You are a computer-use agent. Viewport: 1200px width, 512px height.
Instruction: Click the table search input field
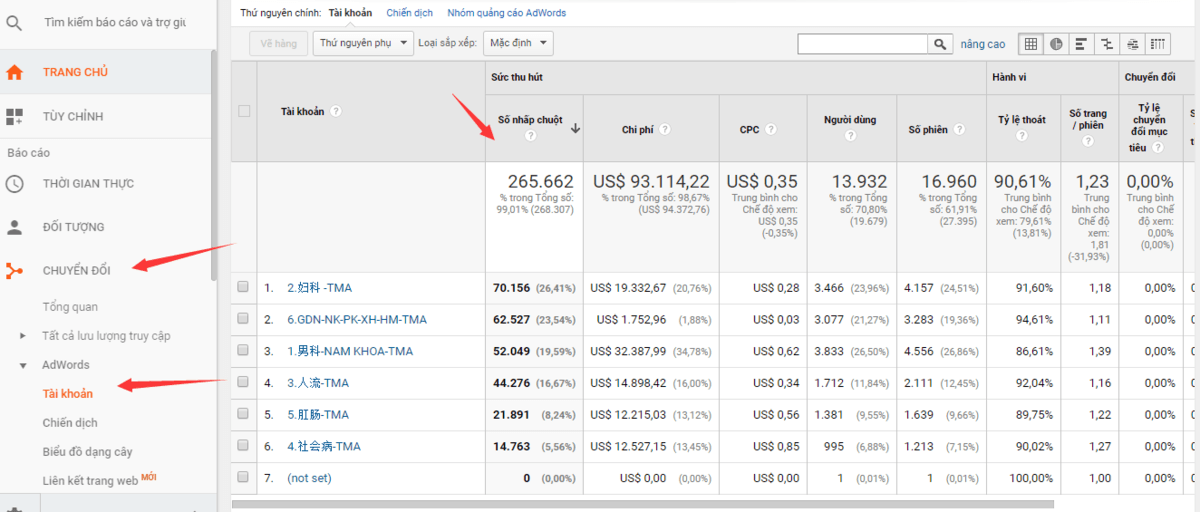pyautogui.click(x=863, y=44)
